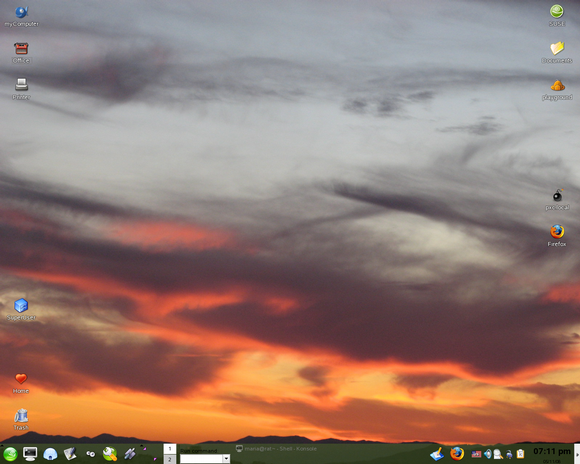Select the Shell - Konsole taskbar entry

pos(276,449)
